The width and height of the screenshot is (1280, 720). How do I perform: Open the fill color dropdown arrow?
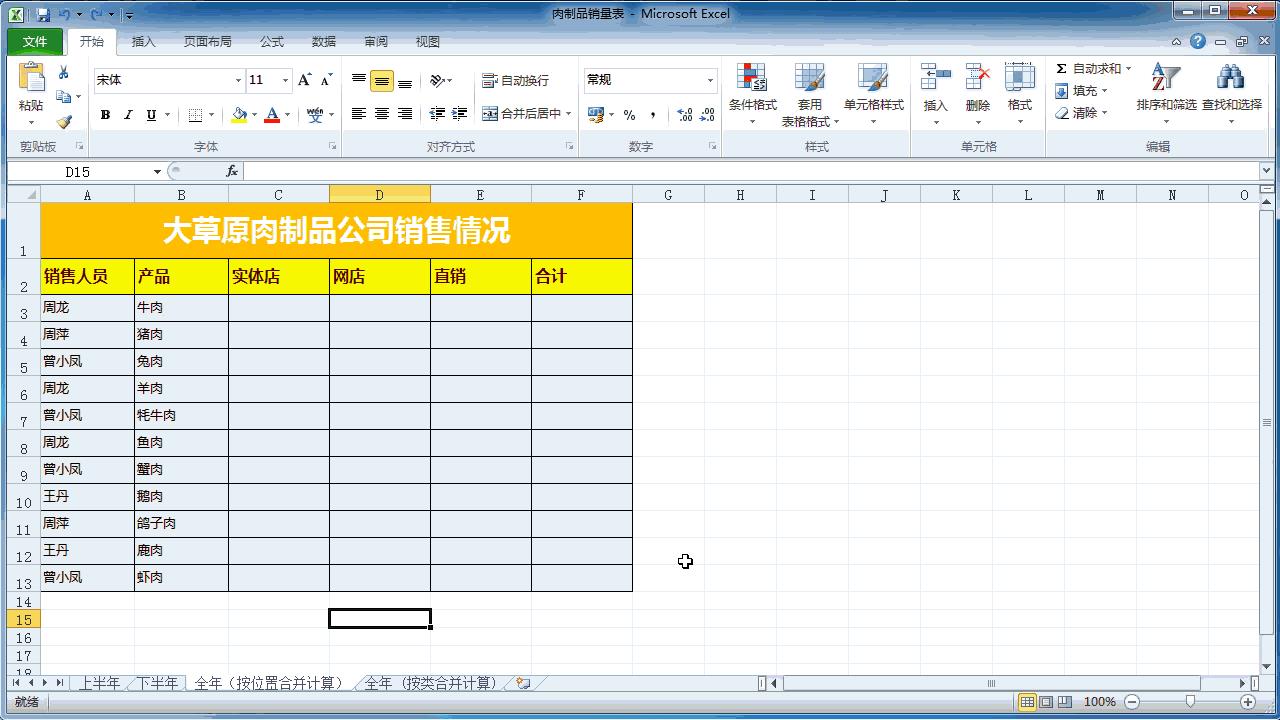(x=254, y=115)
